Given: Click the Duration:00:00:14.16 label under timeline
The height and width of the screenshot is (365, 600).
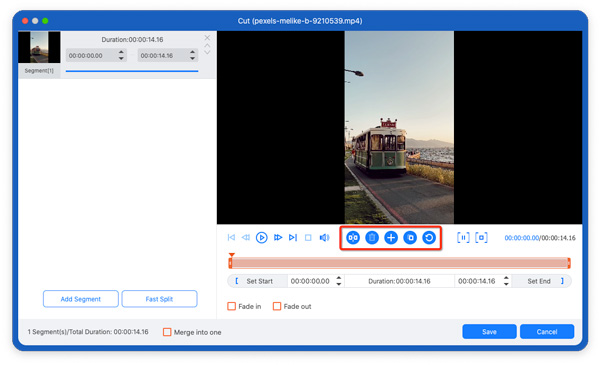Looking at the screenshot, I should click(x=399, y=281).
